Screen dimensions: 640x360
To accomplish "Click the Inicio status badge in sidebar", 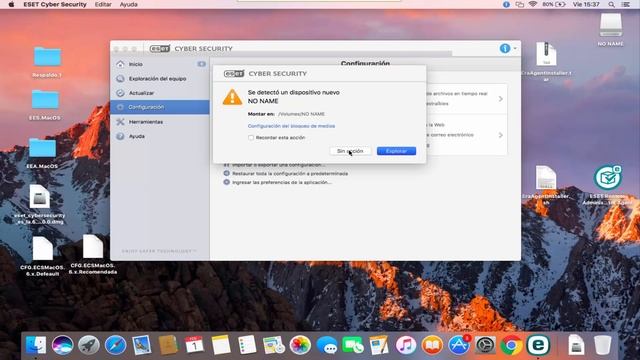I will click(x=202, y=64).
